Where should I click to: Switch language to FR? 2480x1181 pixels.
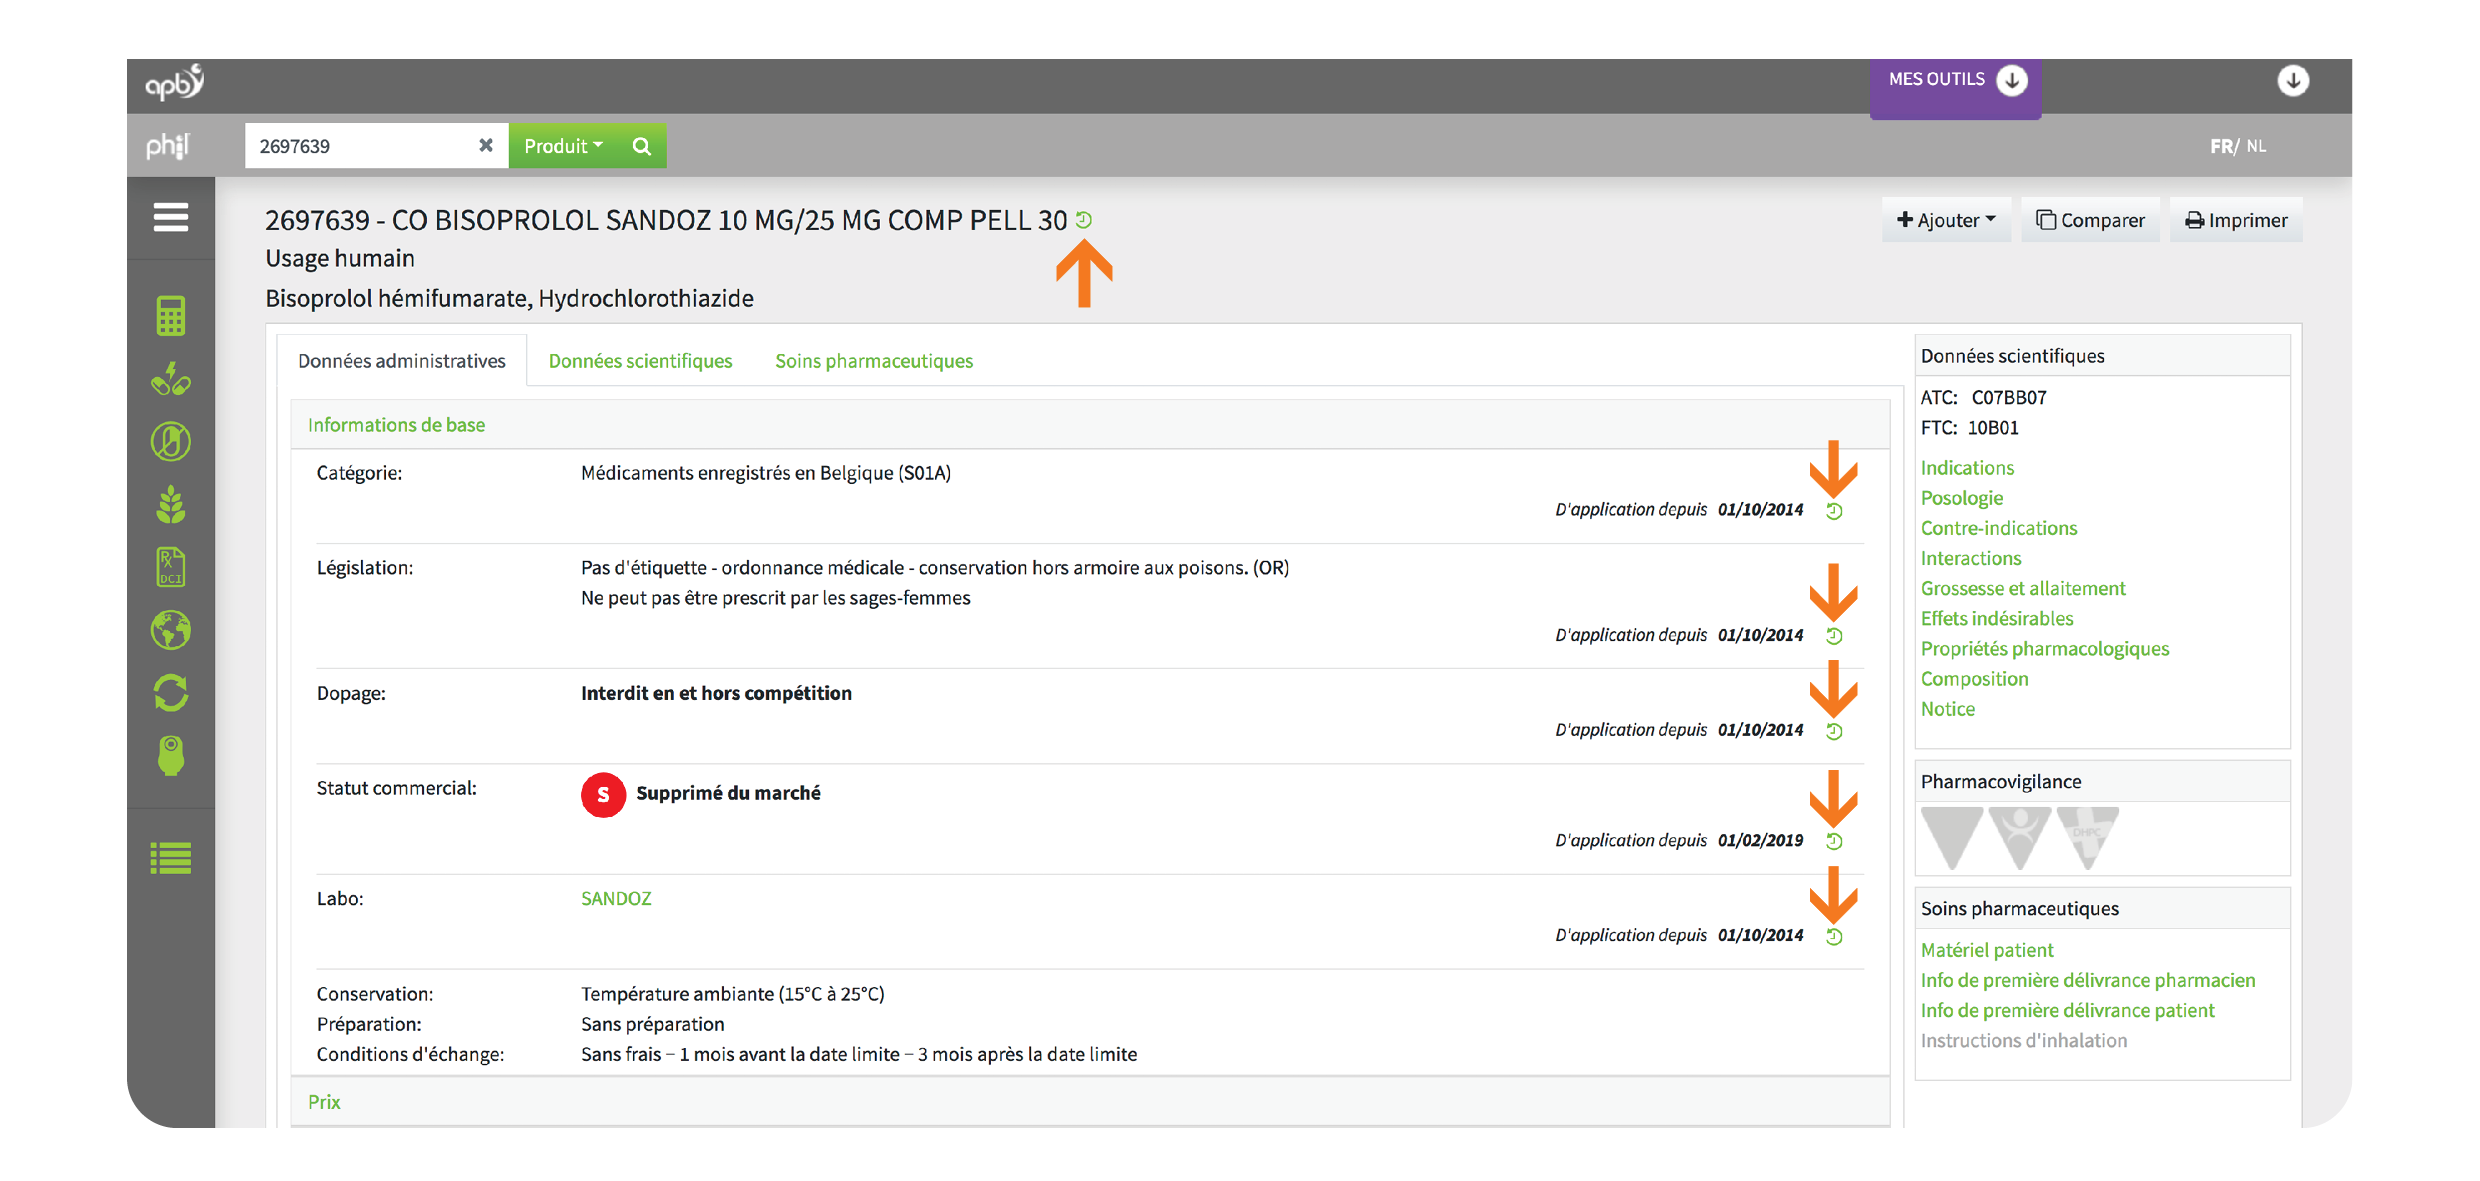2221,146
